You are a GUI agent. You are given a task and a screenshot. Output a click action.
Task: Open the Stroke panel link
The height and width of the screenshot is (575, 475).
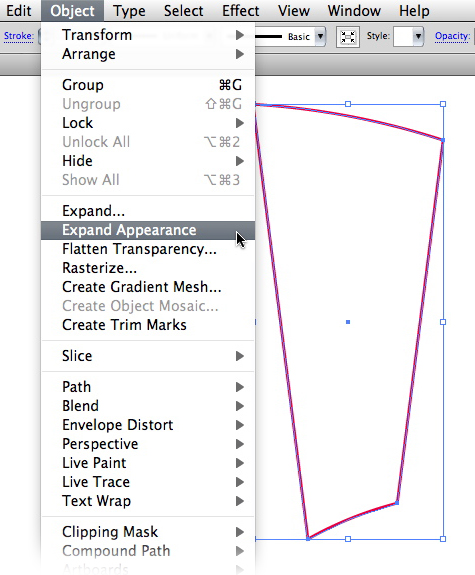click(18, 36)
